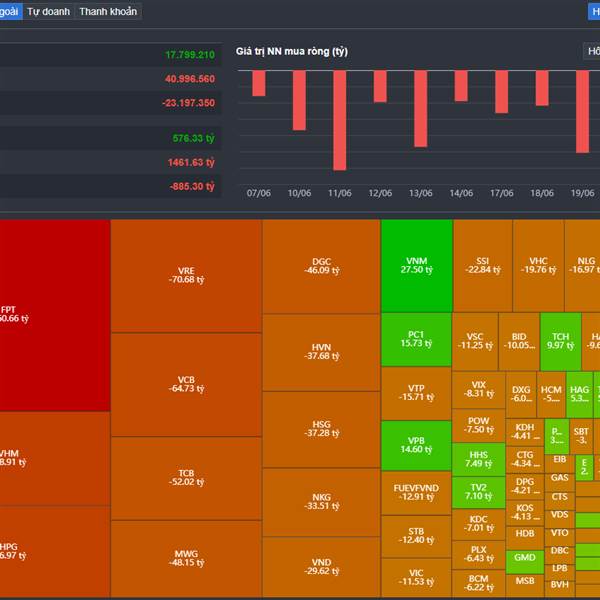Click the DXG tile
Screen dimensions: 600x600
pyautogui.click(x=521, y=395)
